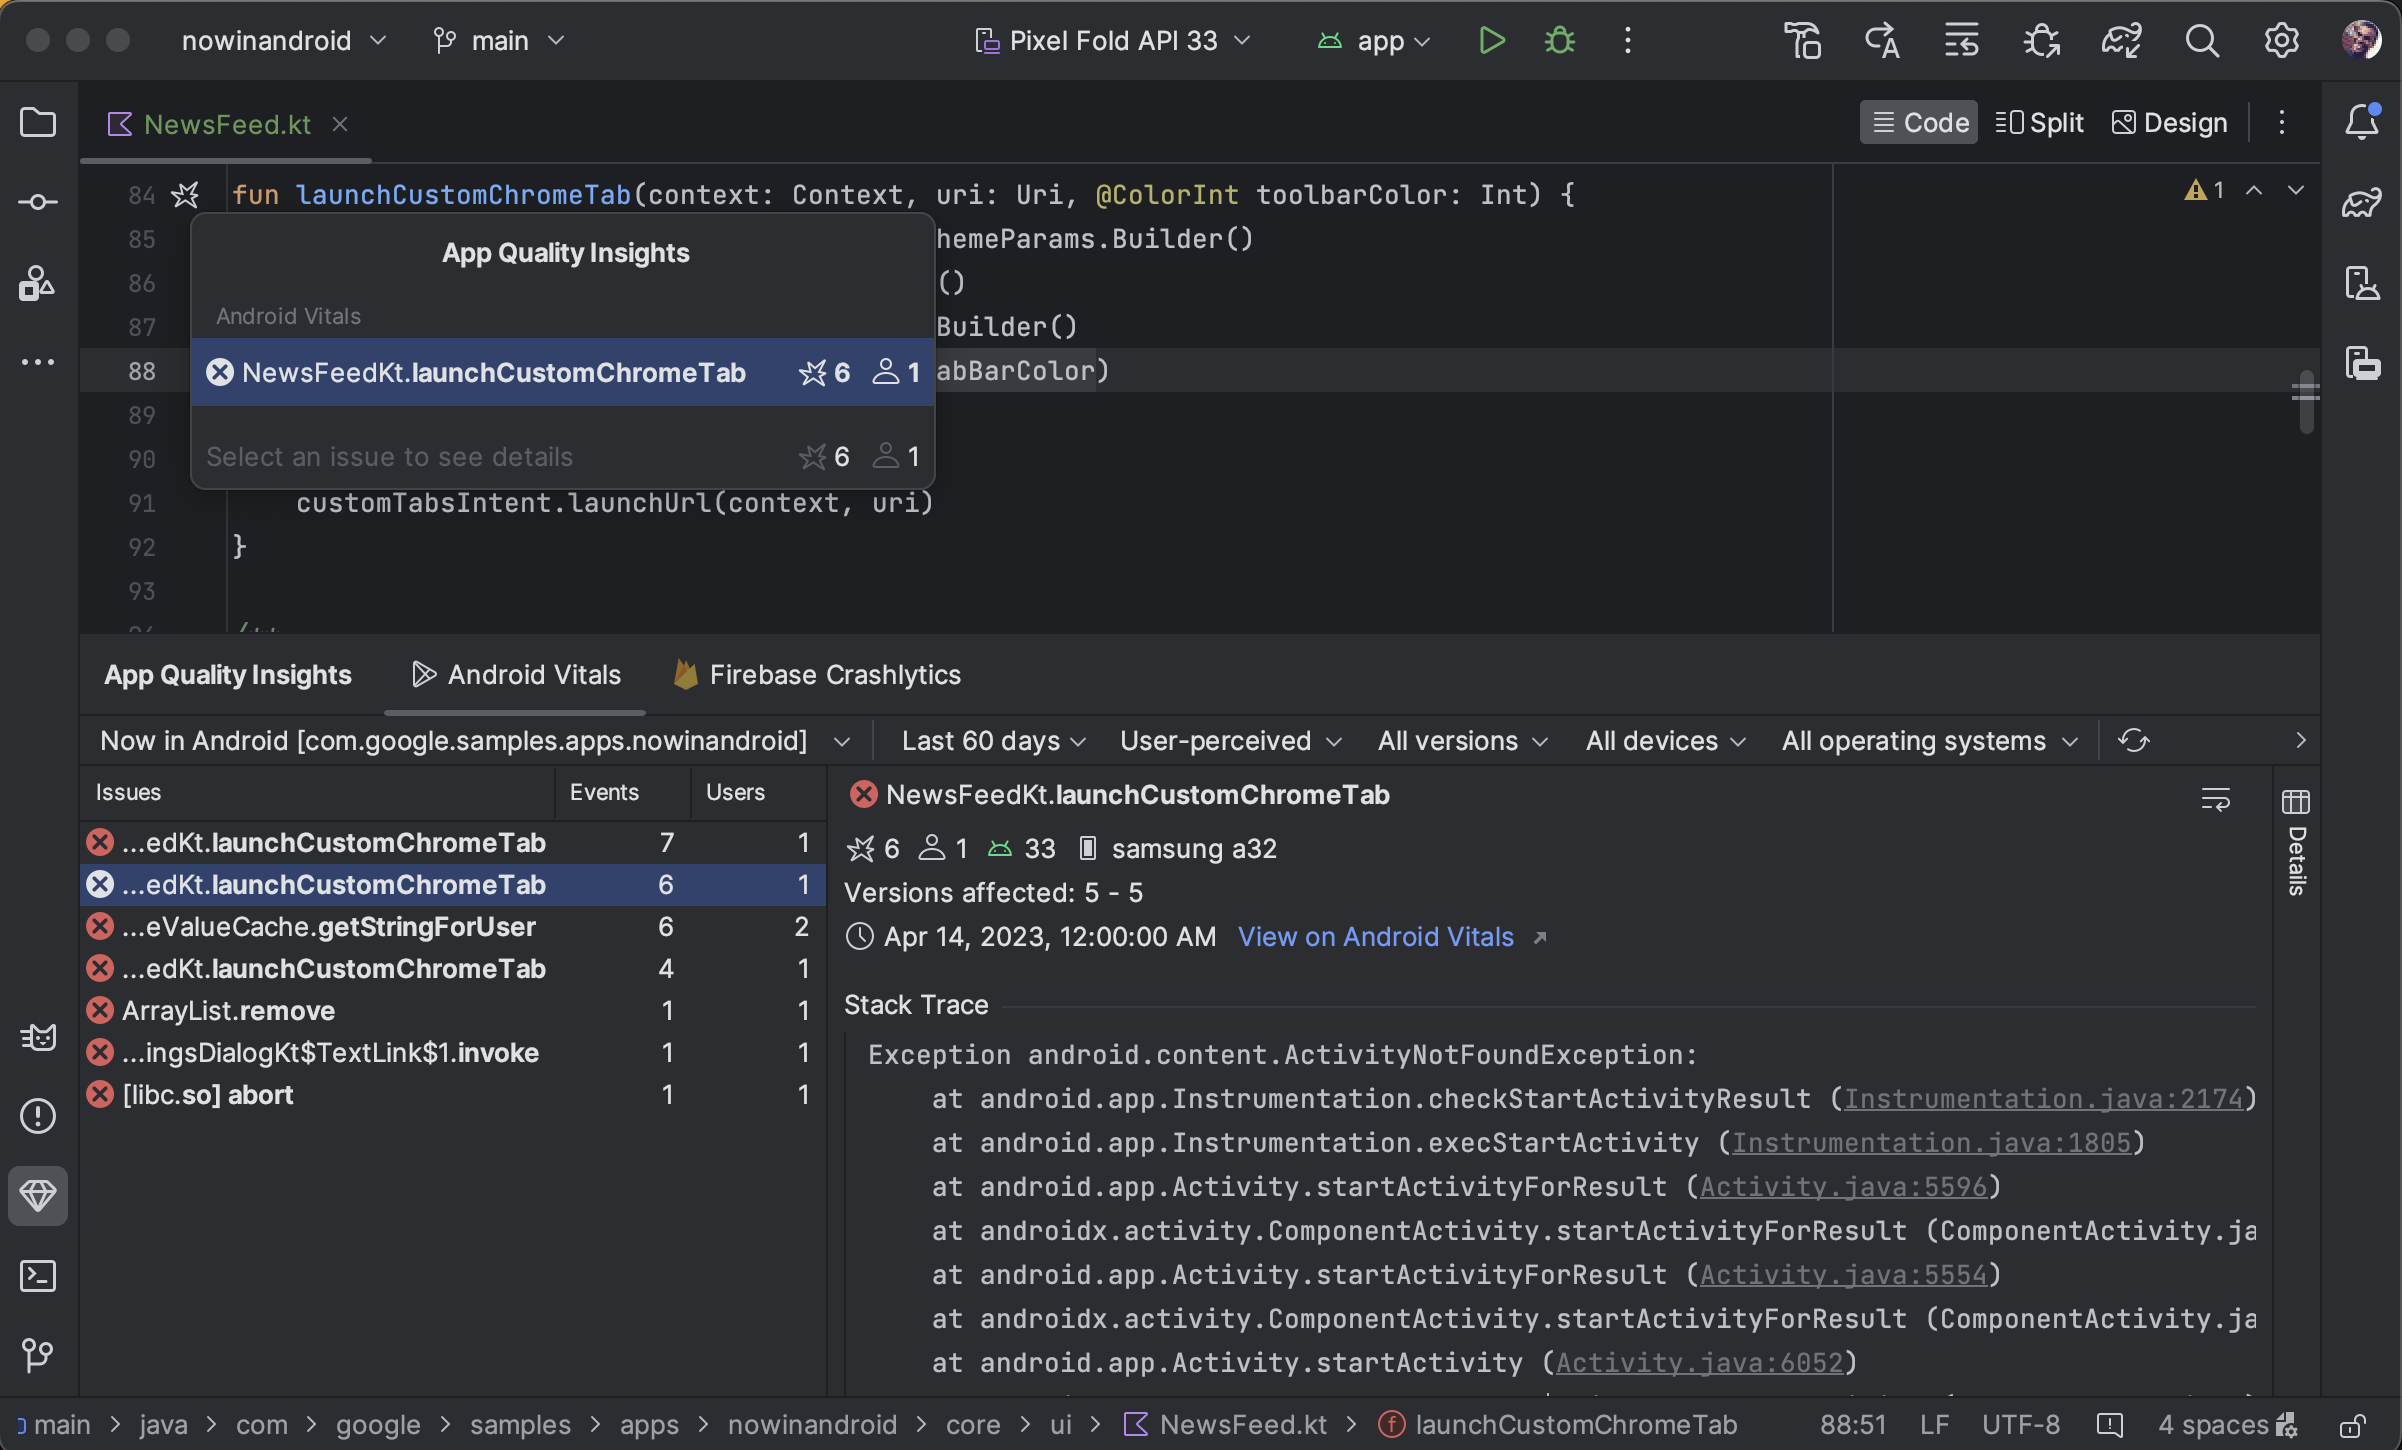Screen dimensions: 2402x1450
Task: Click the search icon in top toolbar
Action: [2201, 39]
